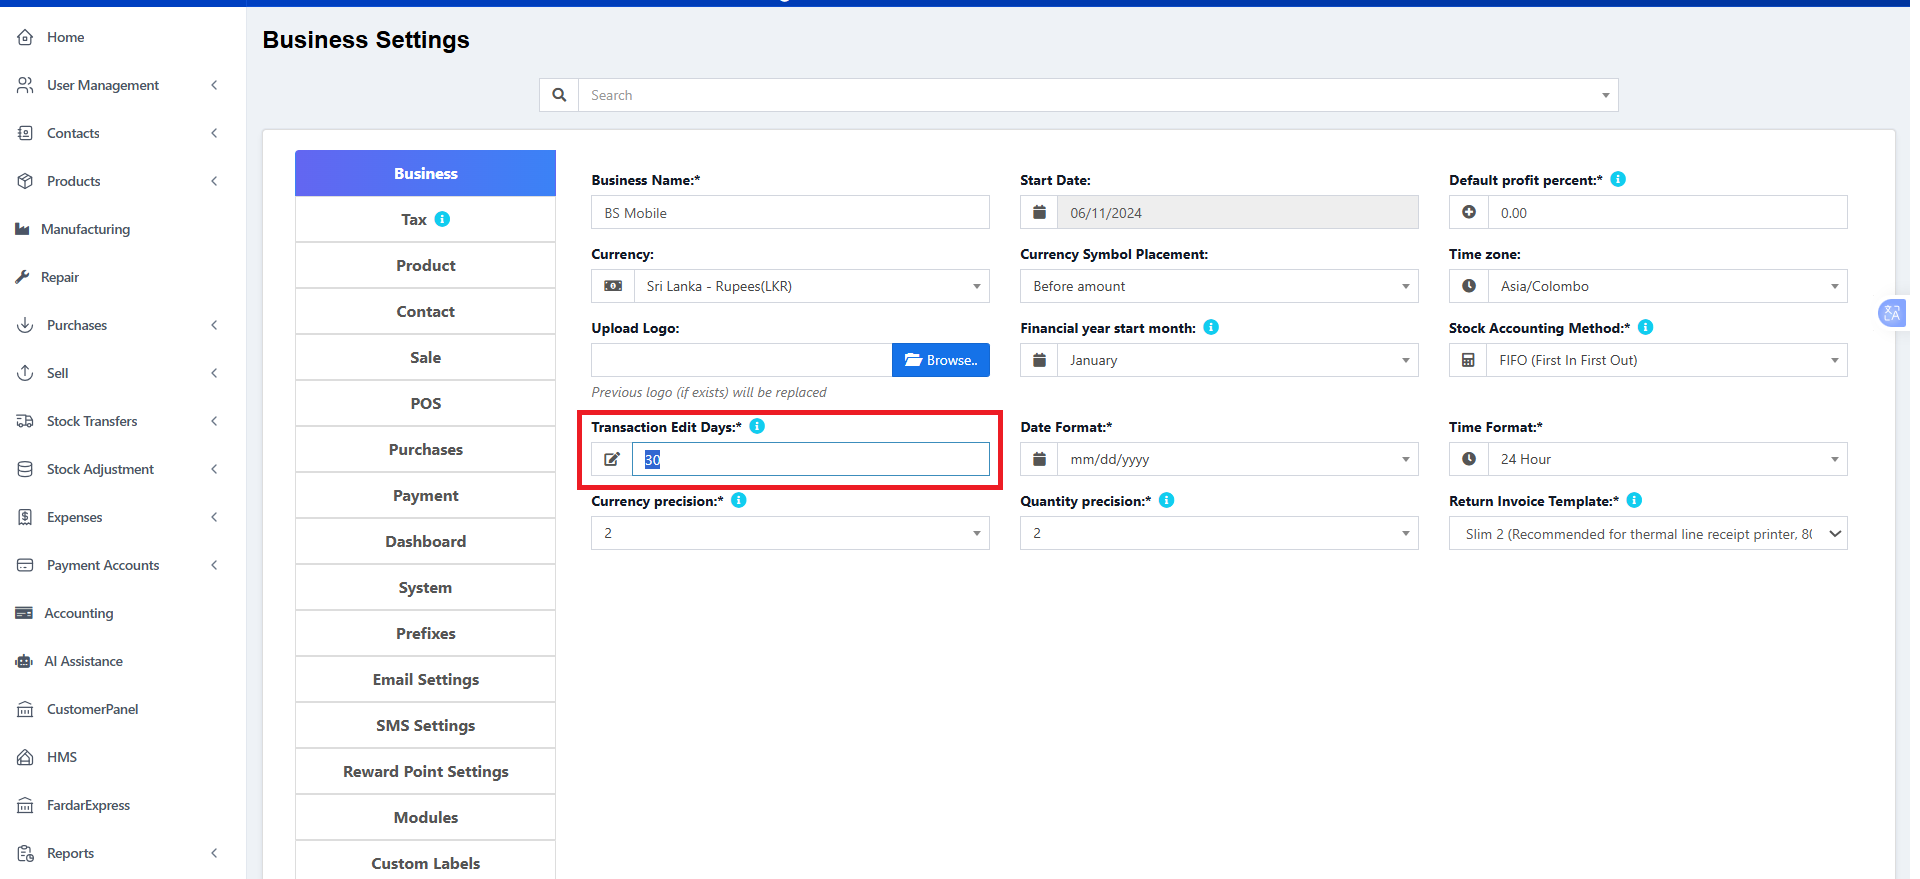This screenshot has width=1920, height=879.
Task: Click the Browse button for logo upload
Action: coord(940,360)
